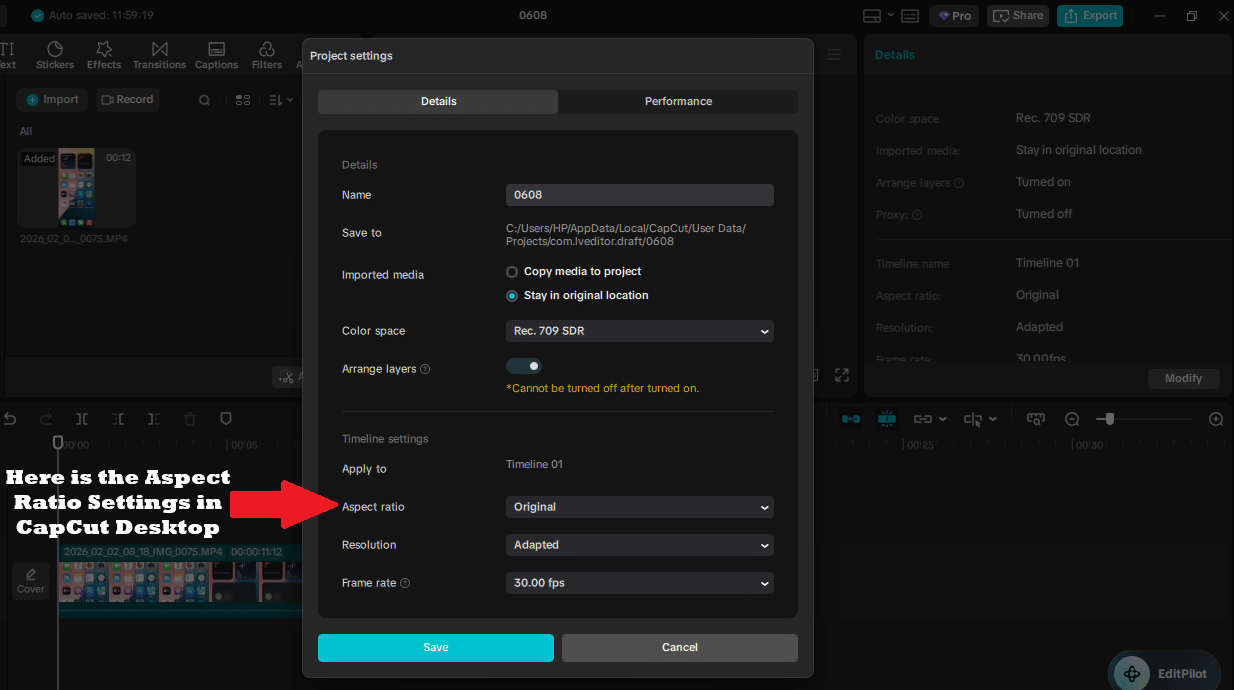Choose Copy media to project
Image resolution: width=1234 pixels, height=690 pixels.
[574, 272]
